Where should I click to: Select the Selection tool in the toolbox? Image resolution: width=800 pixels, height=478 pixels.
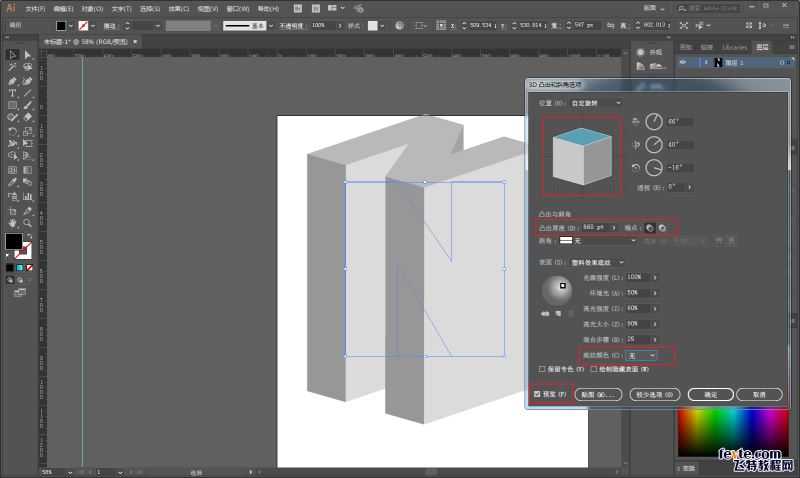(x=12, y=55)
